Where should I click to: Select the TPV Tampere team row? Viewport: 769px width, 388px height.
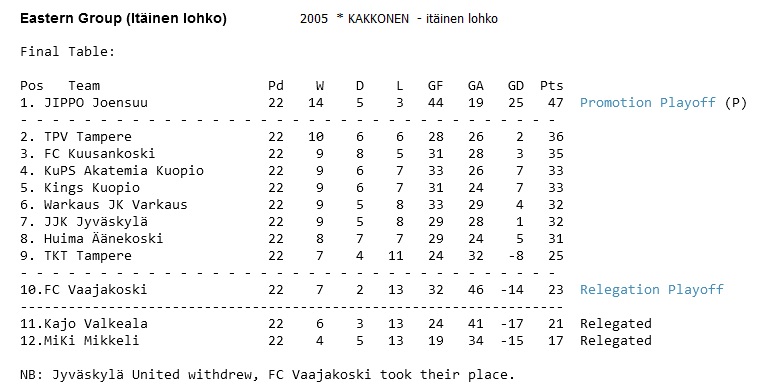[292, 137]
